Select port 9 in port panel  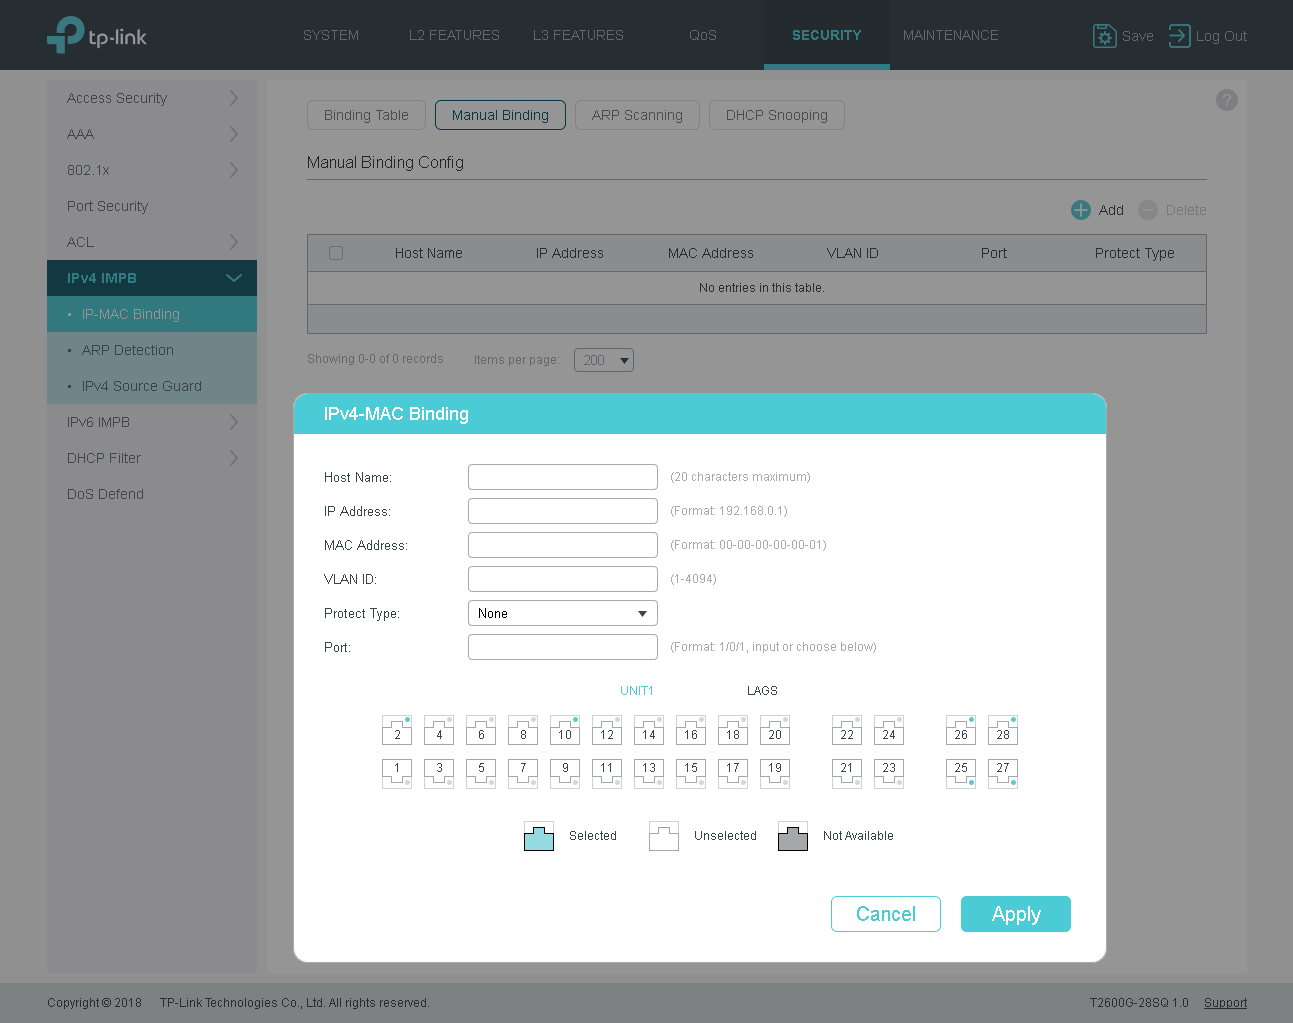[x=565, y=773]
